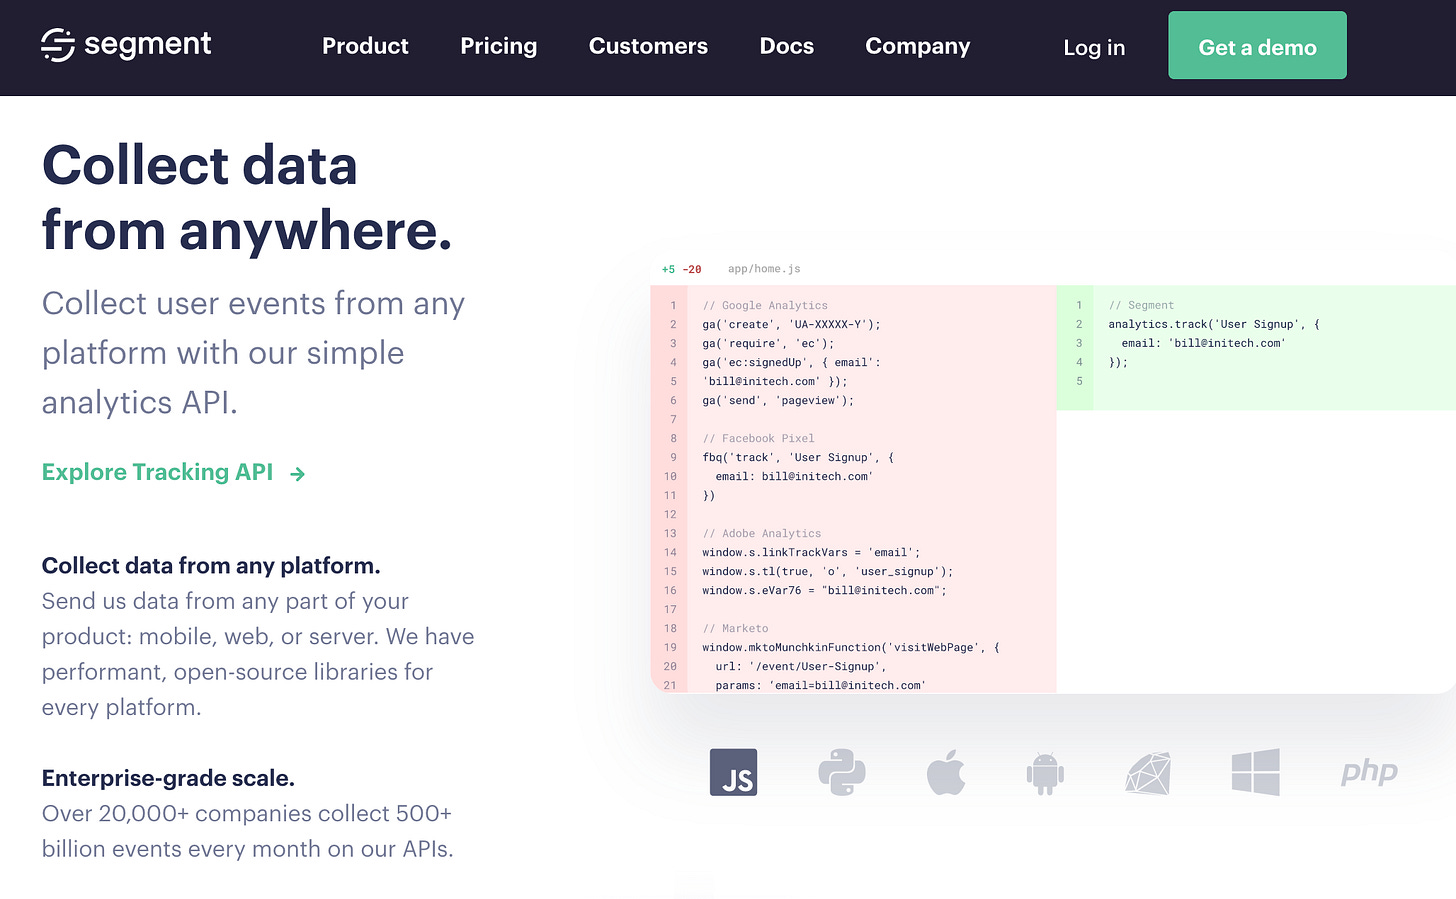Select the Android platform icon
1456x899 pixels.
1045,773
